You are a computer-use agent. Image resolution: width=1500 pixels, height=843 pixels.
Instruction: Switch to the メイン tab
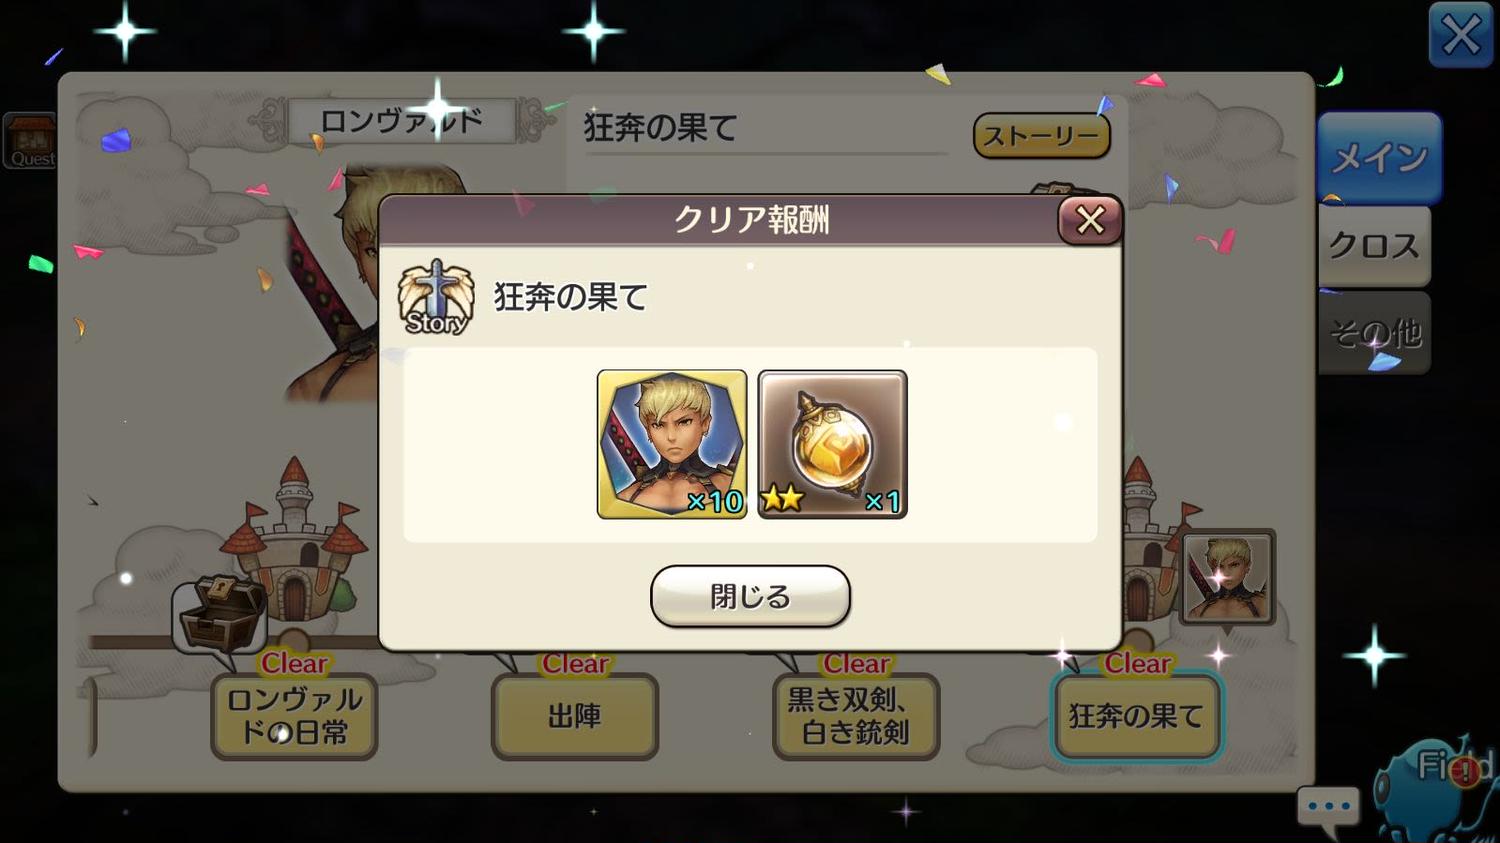[x=1379, y=157]
